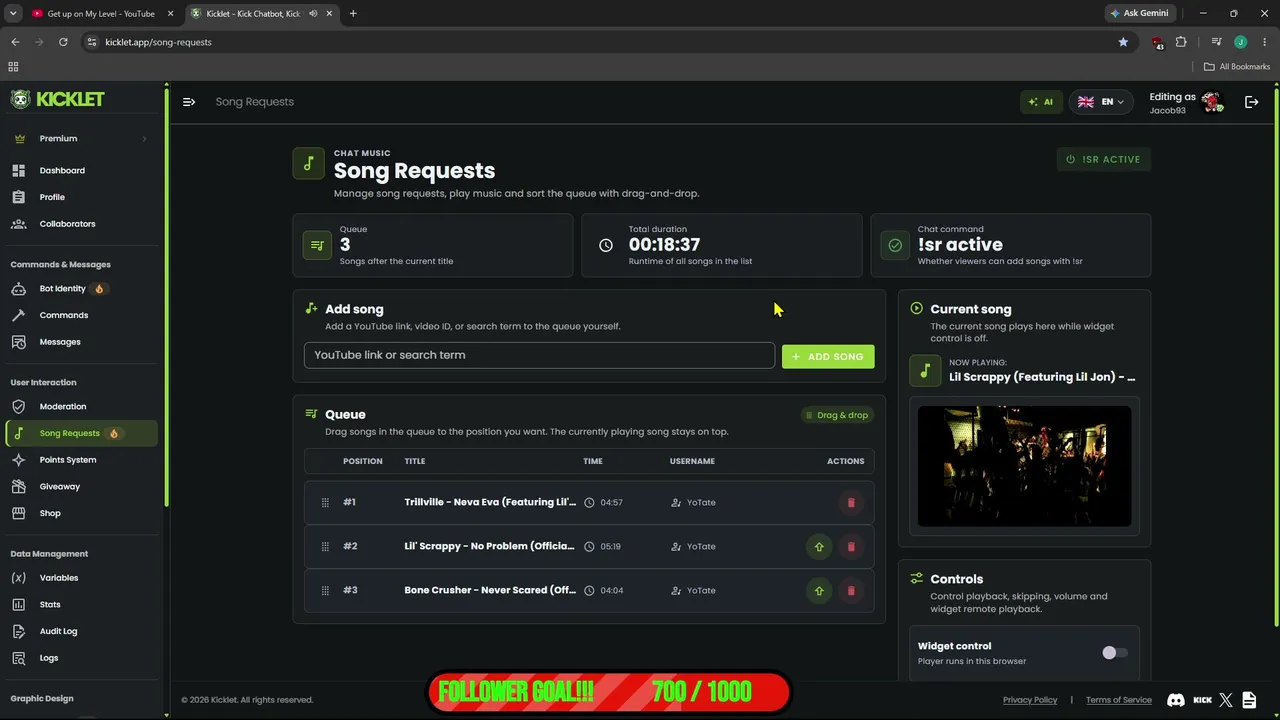Focus the YouTube link or search term field
Image resolution: width=1280 pixels, height=720 pixels.
(x=539, y=355)
